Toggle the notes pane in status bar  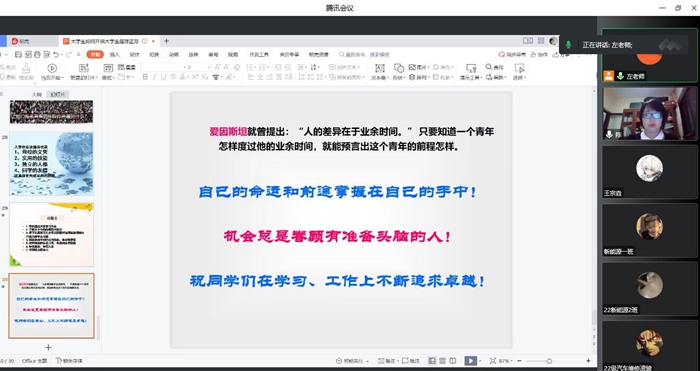coord(386,361)
